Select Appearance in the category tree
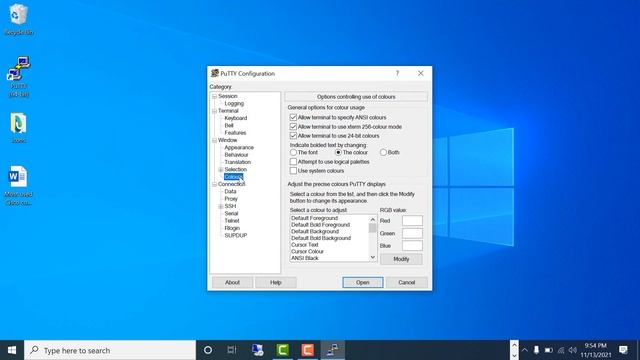640x360 pixels. pos(239,148)
